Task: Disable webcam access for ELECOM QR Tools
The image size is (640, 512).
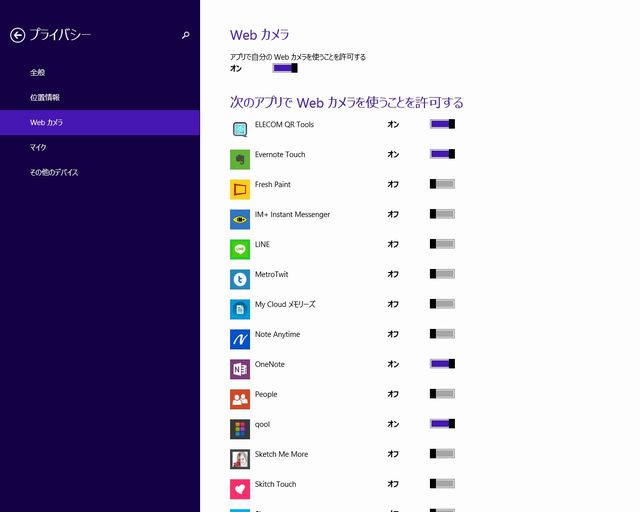Action: [x=442, y=124]
